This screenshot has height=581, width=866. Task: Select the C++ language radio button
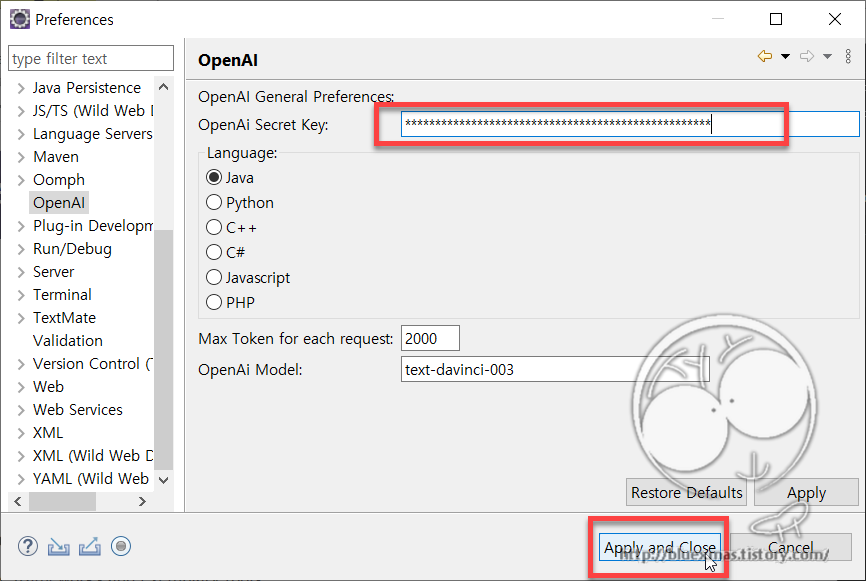pyautogui.click(x=214, y=227)
